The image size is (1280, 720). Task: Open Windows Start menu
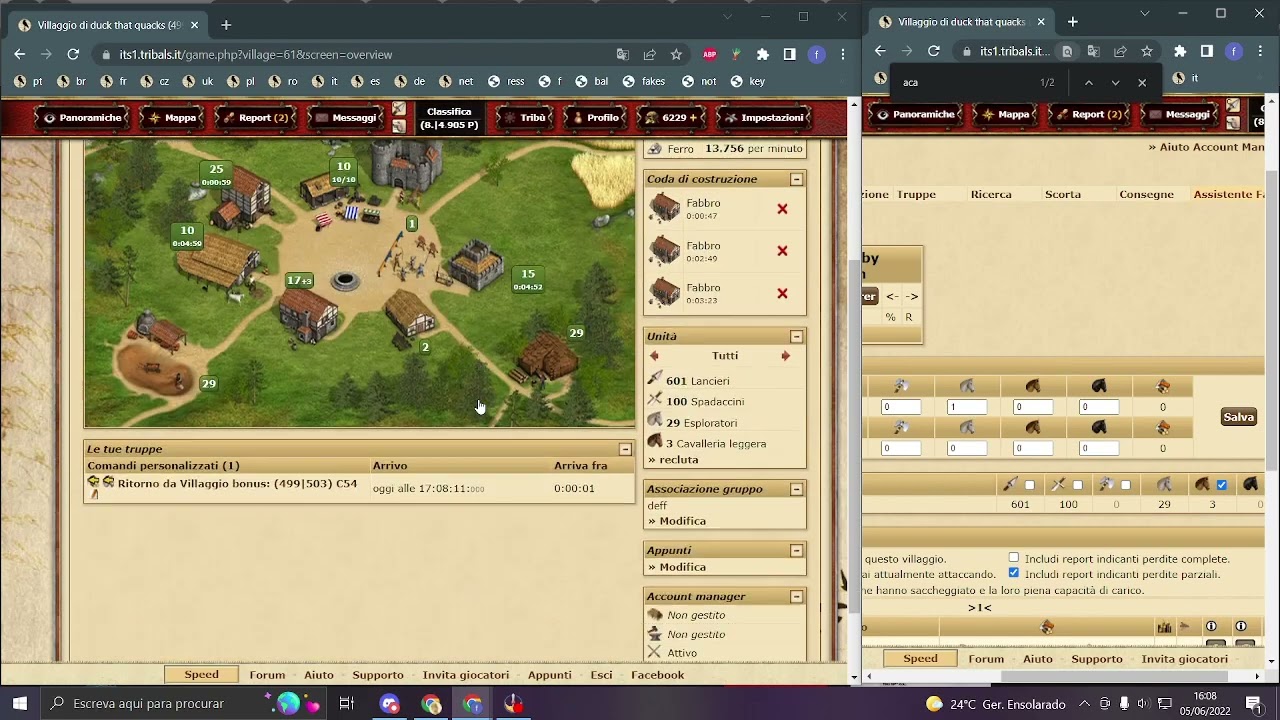[x=19, y=704]
